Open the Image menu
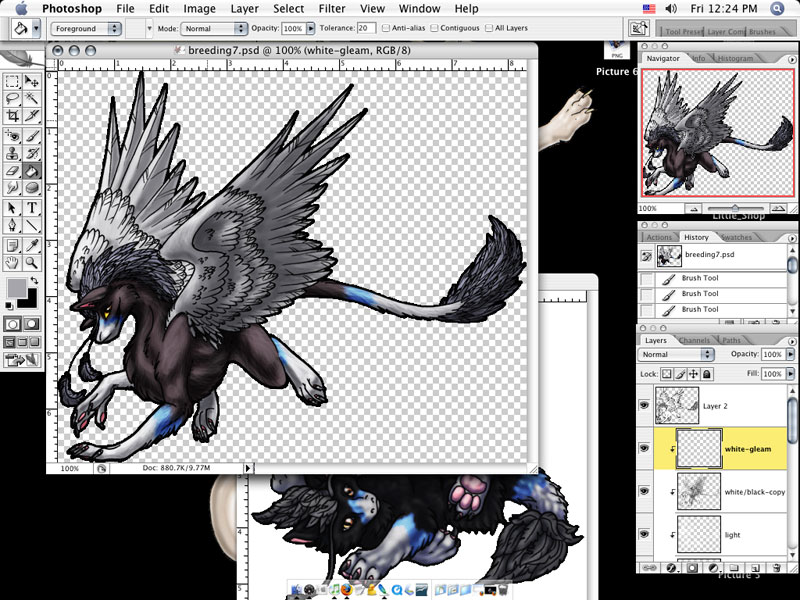The height and width of the screenshot is (600, 800). pyautogui.click(x=199, y=9)
